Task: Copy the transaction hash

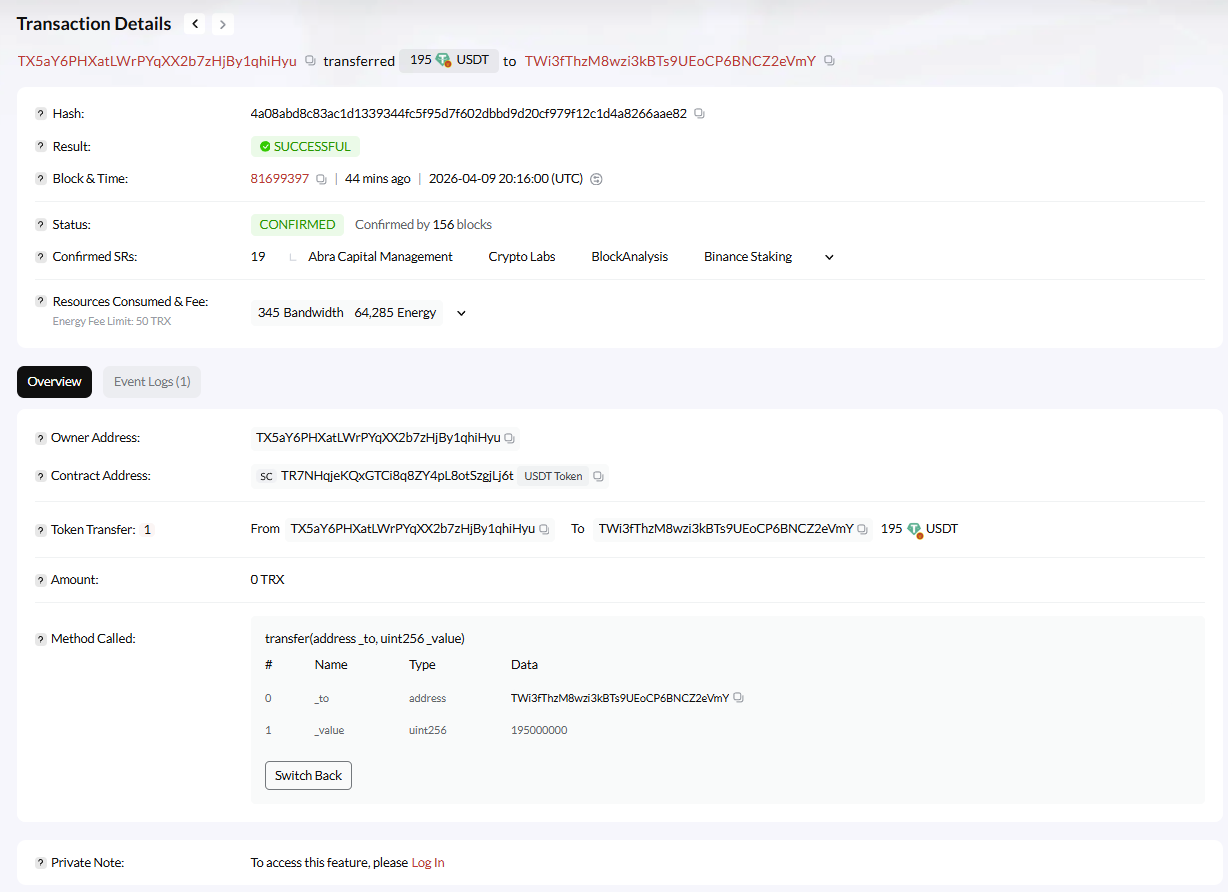Action: tap(699, 114)
